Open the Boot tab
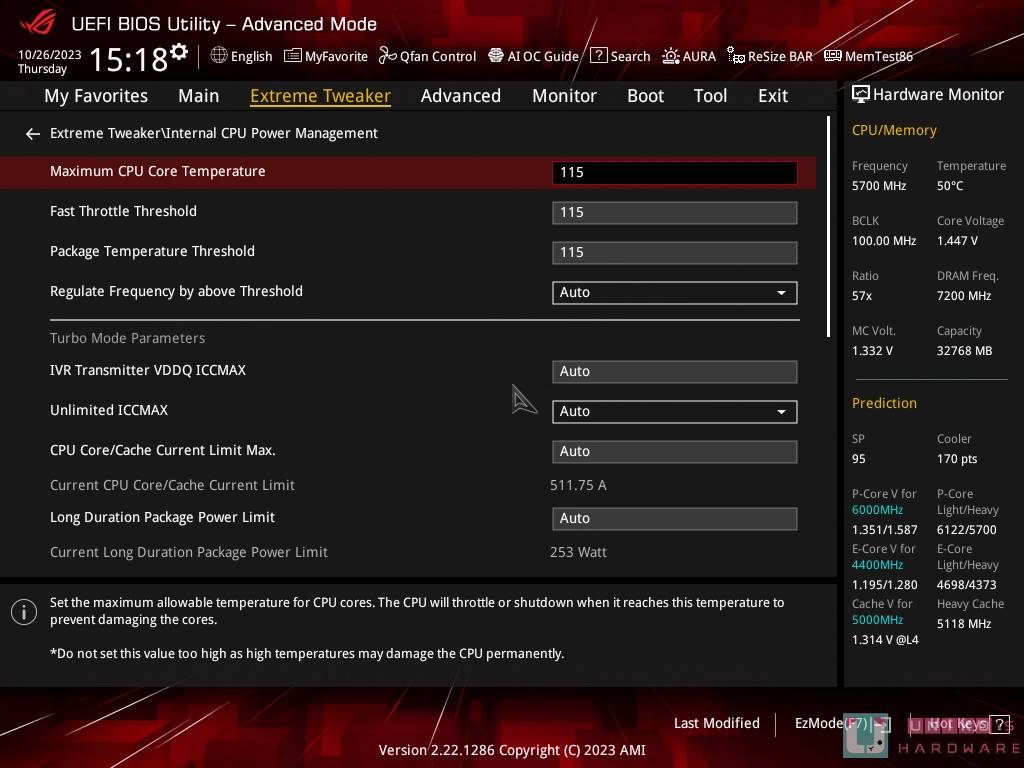This screenshot has height=768, width=1024. (x=645, y=96)
